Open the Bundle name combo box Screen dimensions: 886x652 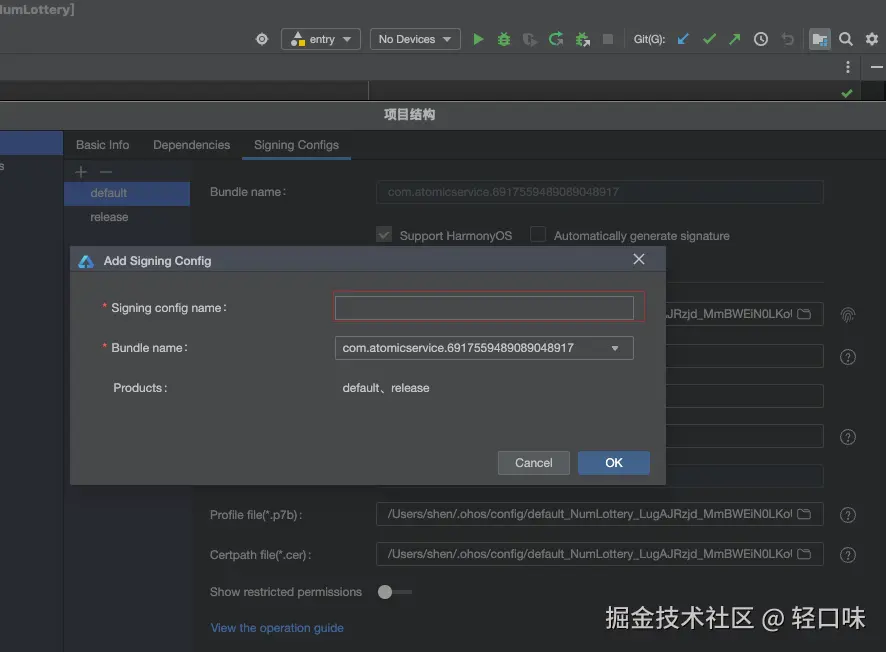[484, 348]
